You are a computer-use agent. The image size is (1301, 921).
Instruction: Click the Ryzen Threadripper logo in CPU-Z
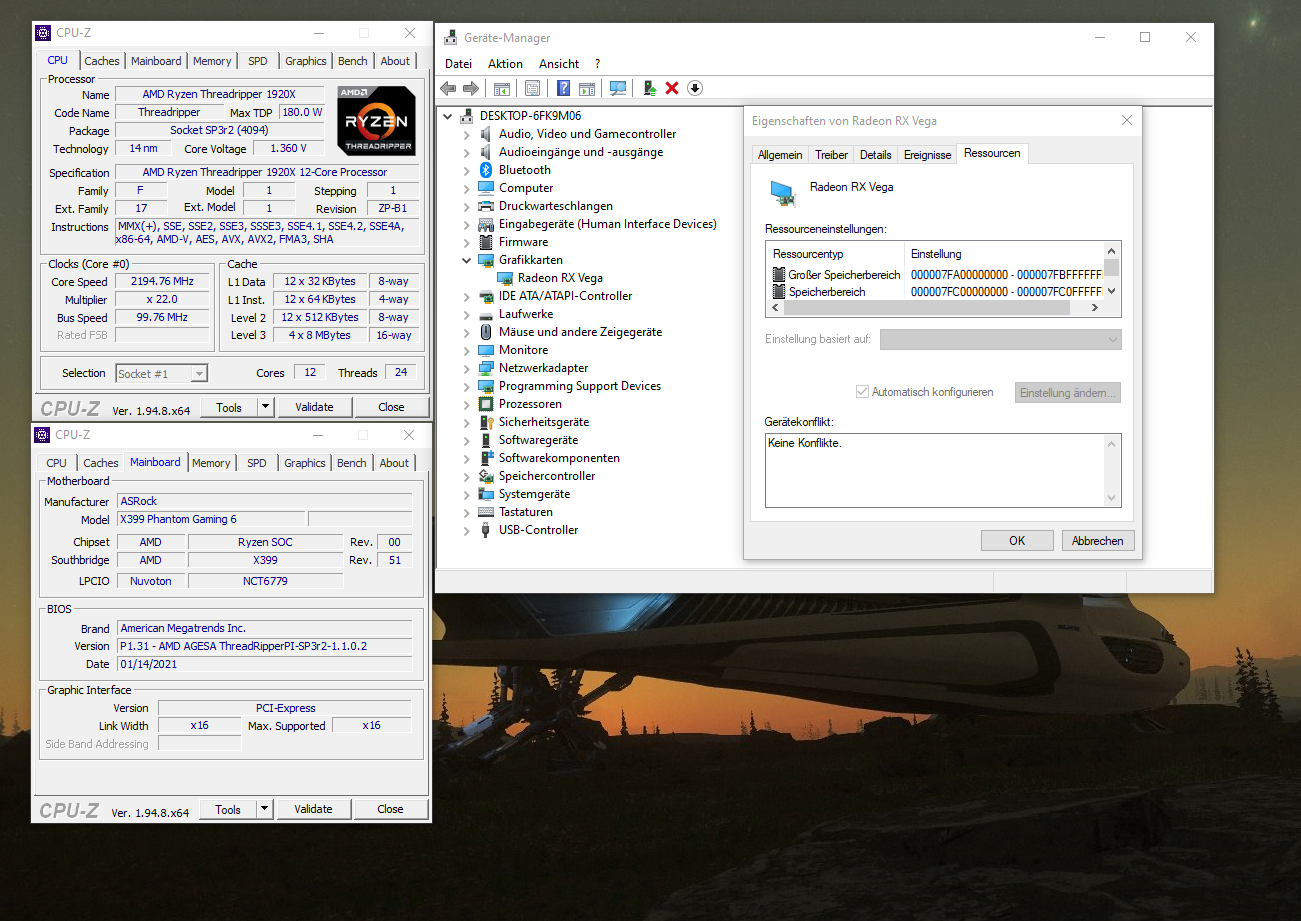click(376, 120)
